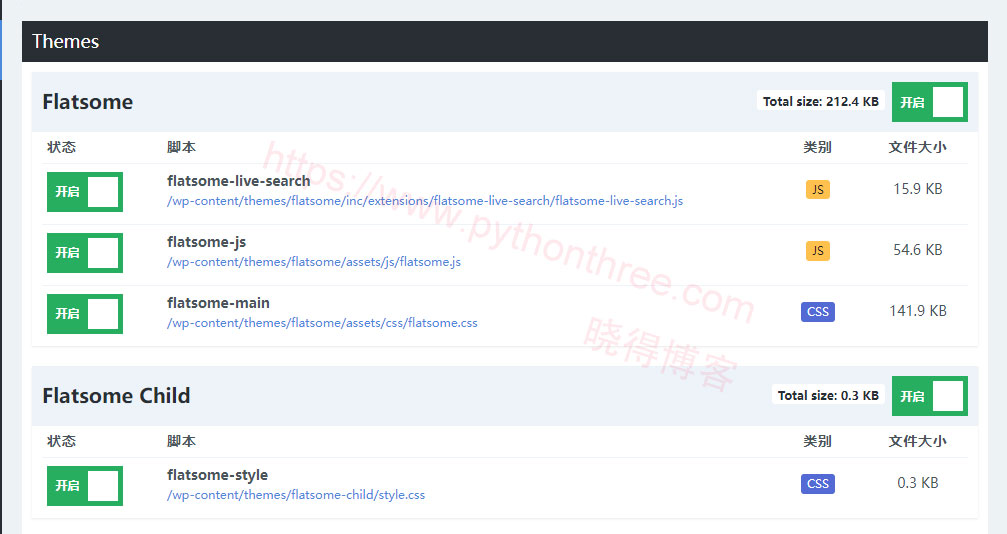The width and height of the screenshot is (1007, 534).
Task: Click the 文件大小 column header in Flatsome table
Action: [917, 147]
